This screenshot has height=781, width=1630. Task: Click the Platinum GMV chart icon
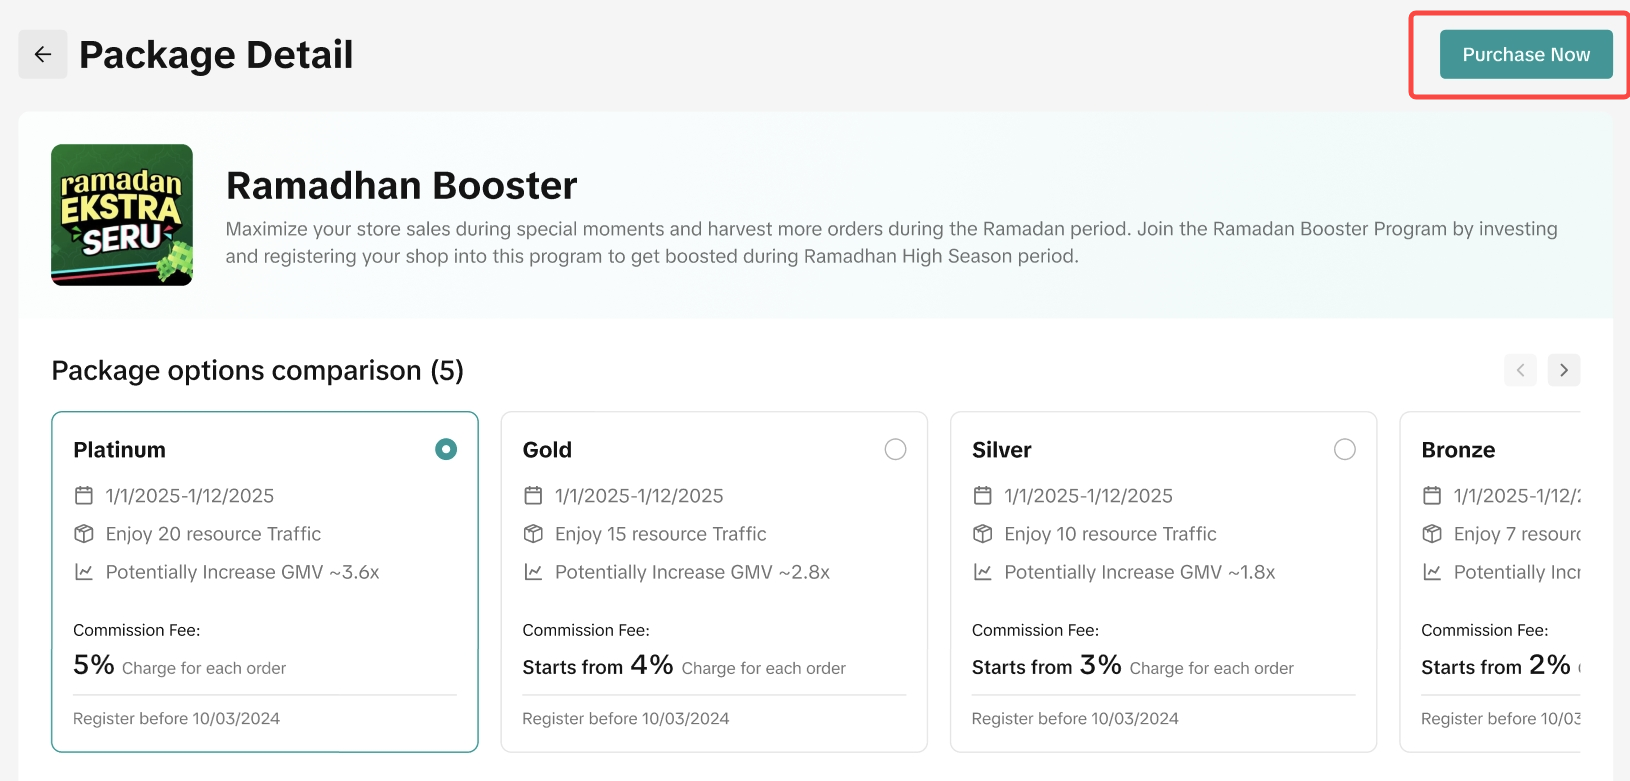[x=84, y=572]
